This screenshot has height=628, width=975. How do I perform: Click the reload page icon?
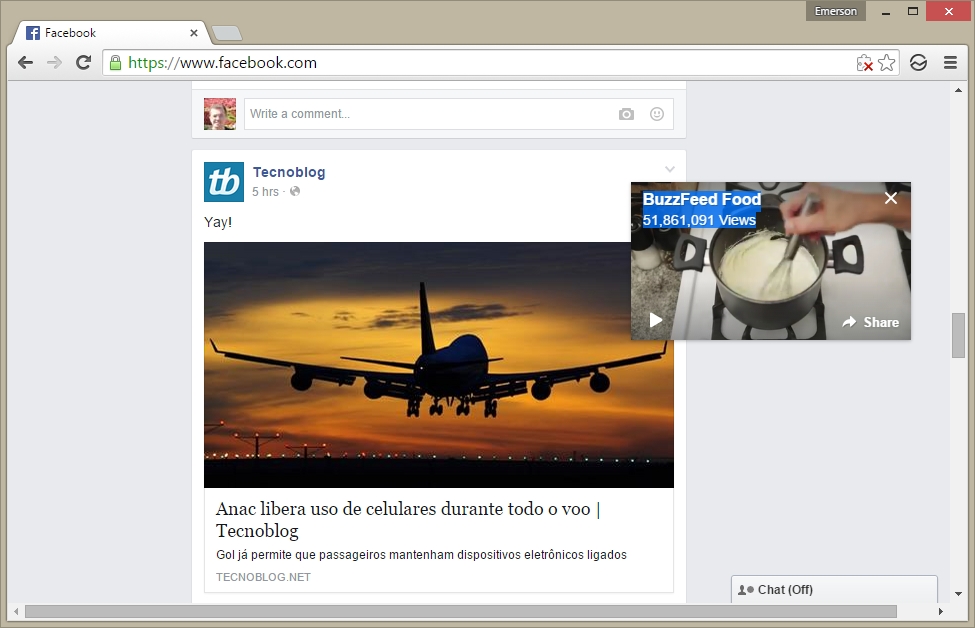(84, 62)
